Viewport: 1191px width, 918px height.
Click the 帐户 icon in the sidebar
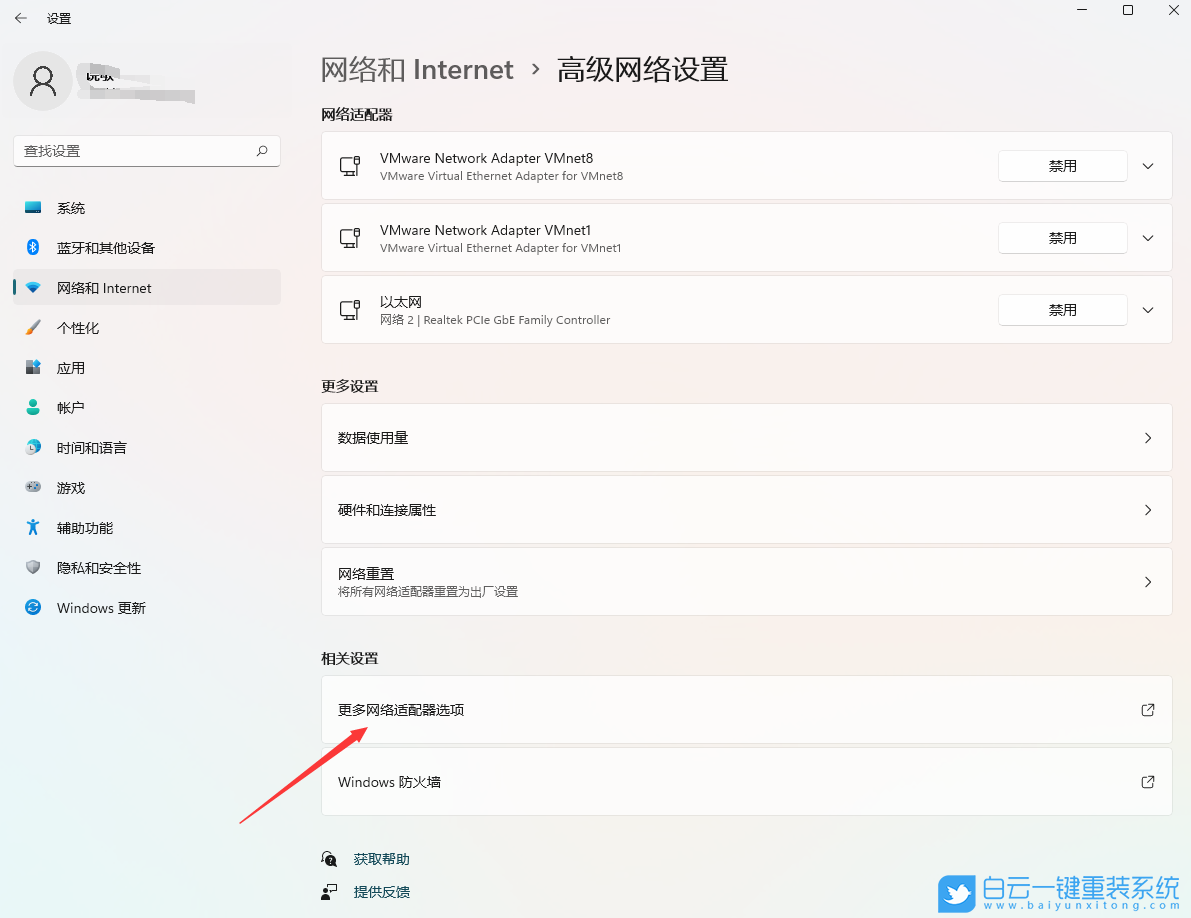tap(32, 407)
